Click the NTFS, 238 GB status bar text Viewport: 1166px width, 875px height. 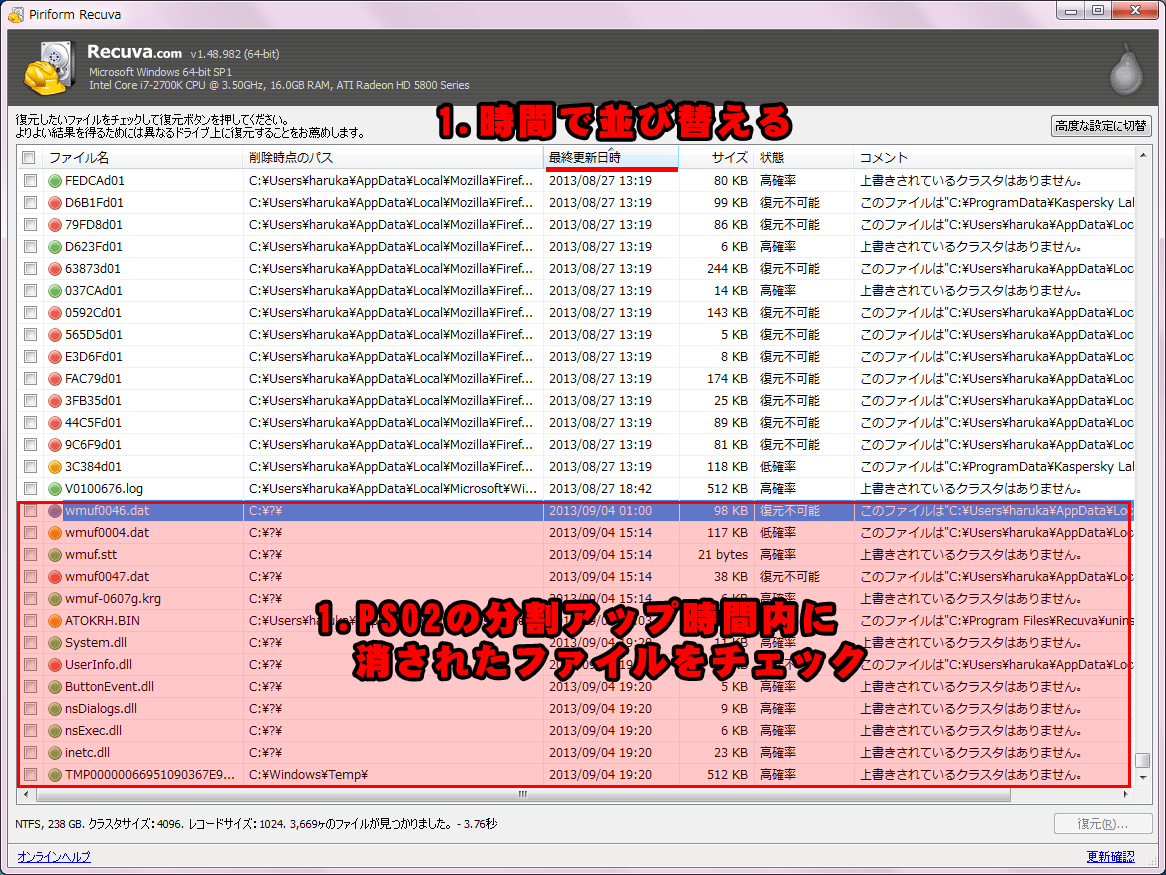point(50,824)
